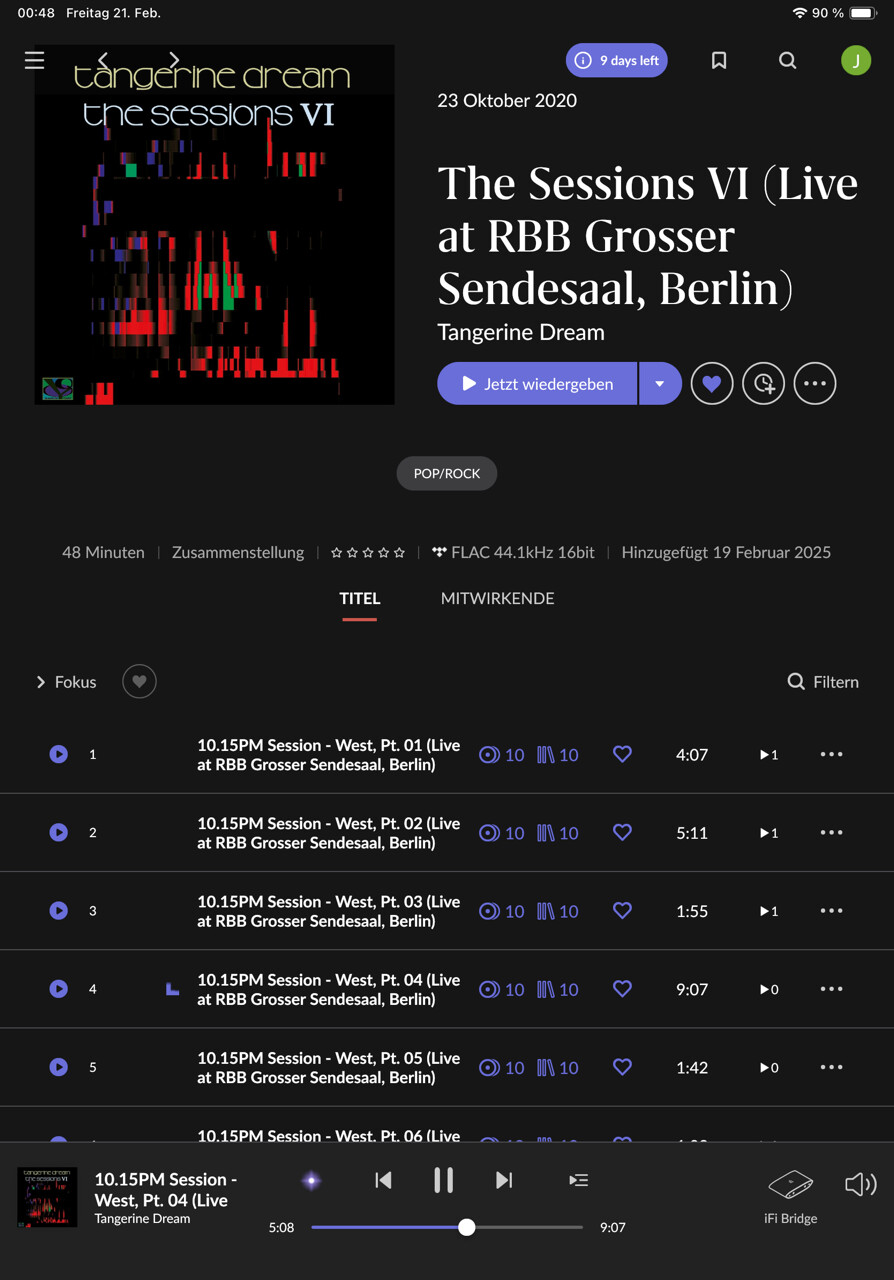The image size is (894, 1280).
Task: Open the green profile avatar J
Action: [x=856, y=61]
